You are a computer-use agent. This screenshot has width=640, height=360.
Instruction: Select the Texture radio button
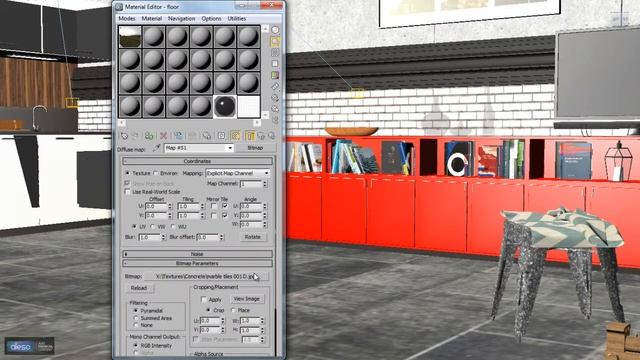(127, 173)
